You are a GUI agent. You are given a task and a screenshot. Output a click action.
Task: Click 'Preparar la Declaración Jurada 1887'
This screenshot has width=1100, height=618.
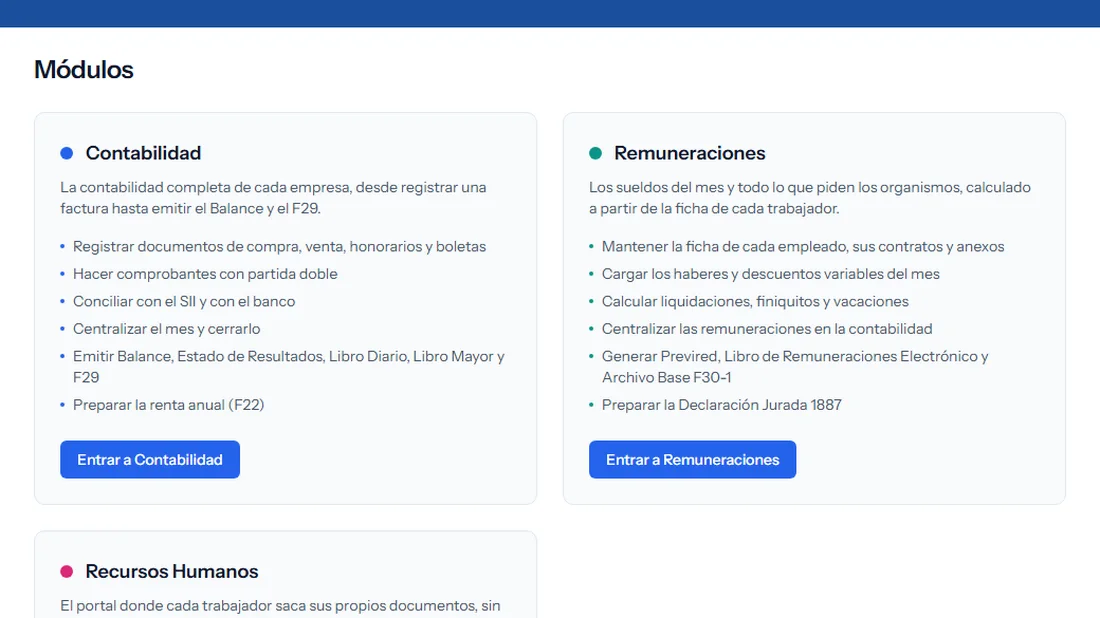(721, 405)
